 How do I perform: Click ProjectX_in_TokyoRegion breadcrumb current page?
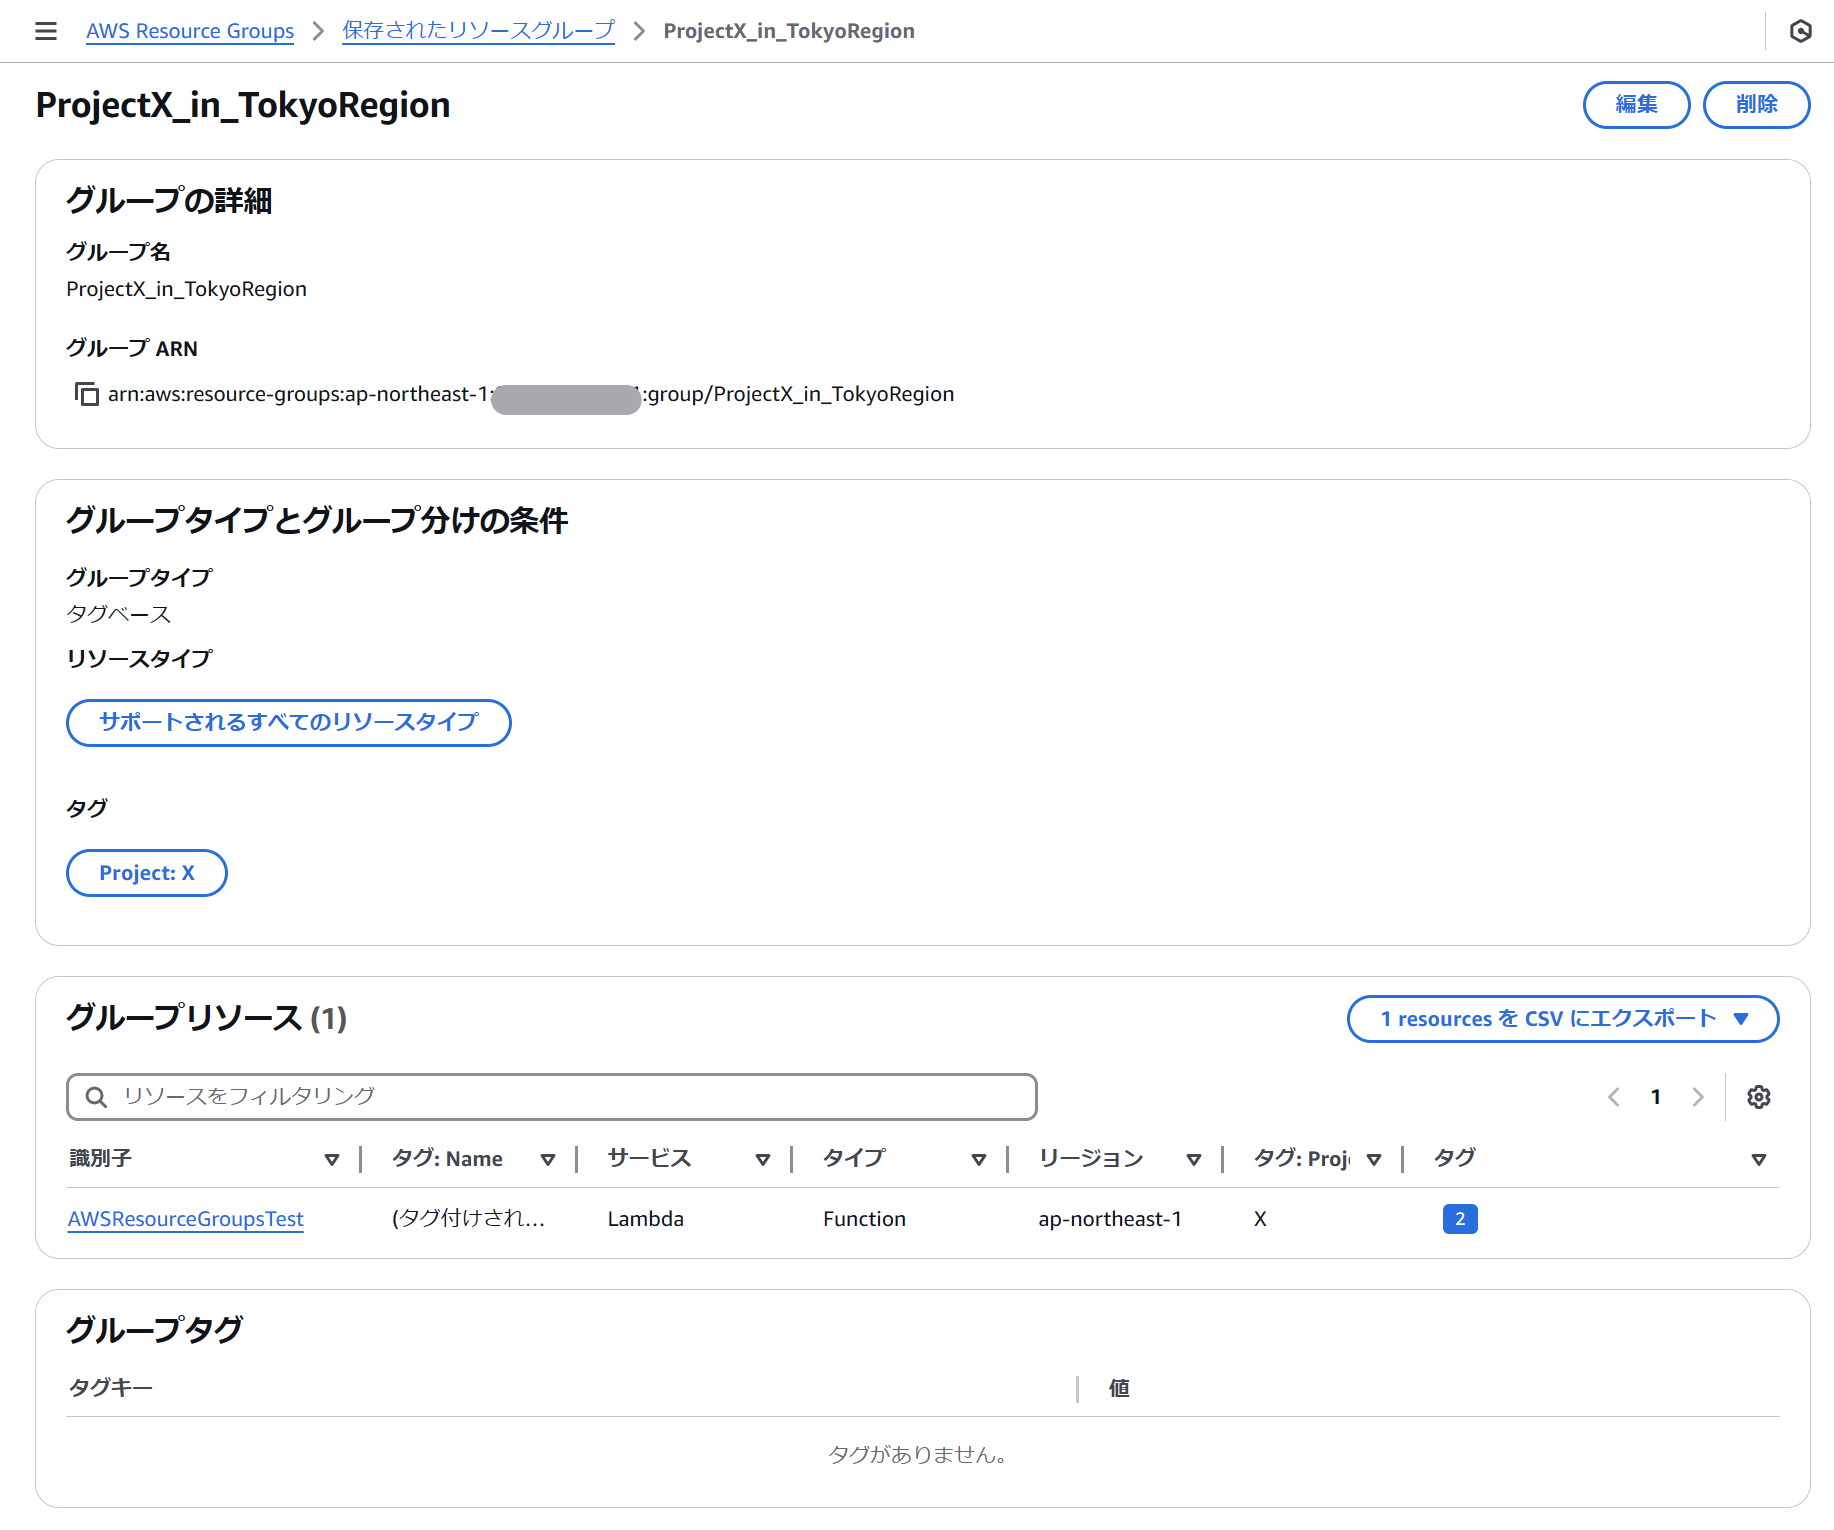[x=789, y=31]
